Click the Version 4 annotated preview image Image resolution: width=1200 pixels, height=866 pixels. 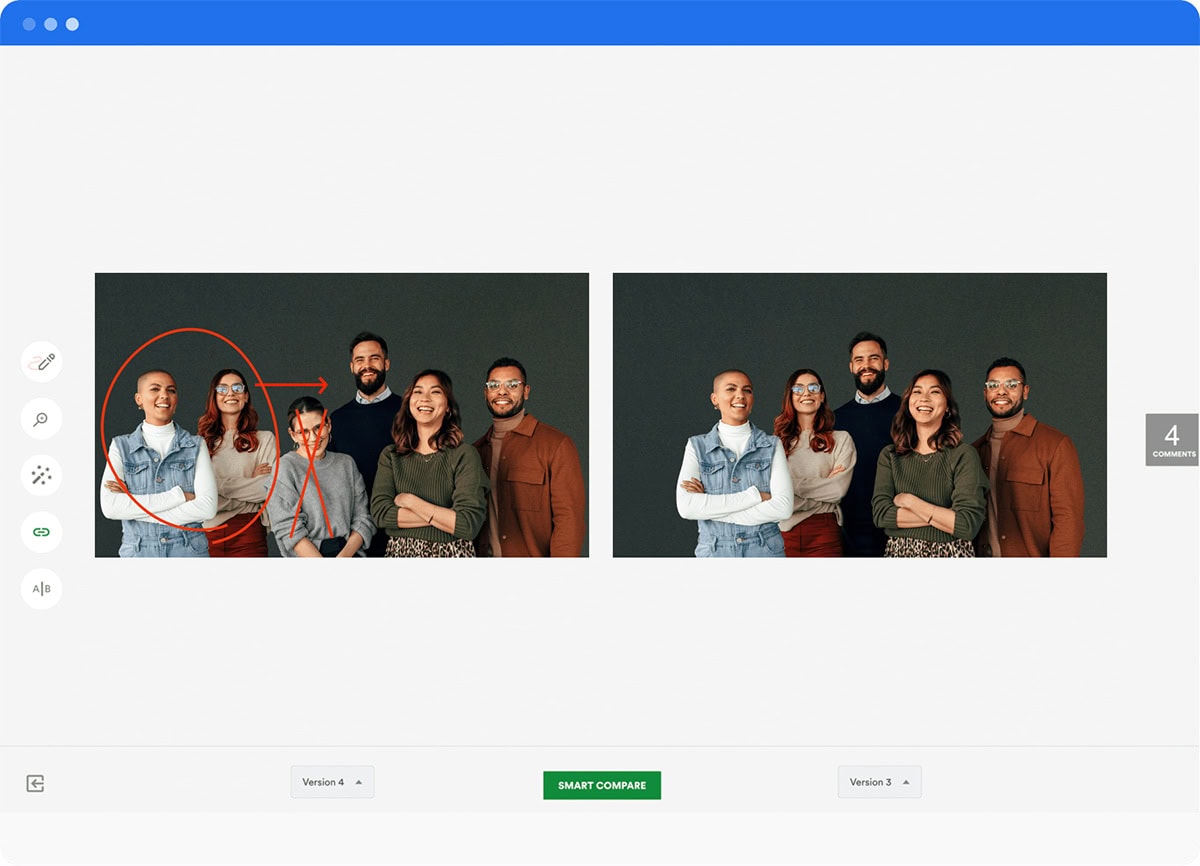coord(340,415)
